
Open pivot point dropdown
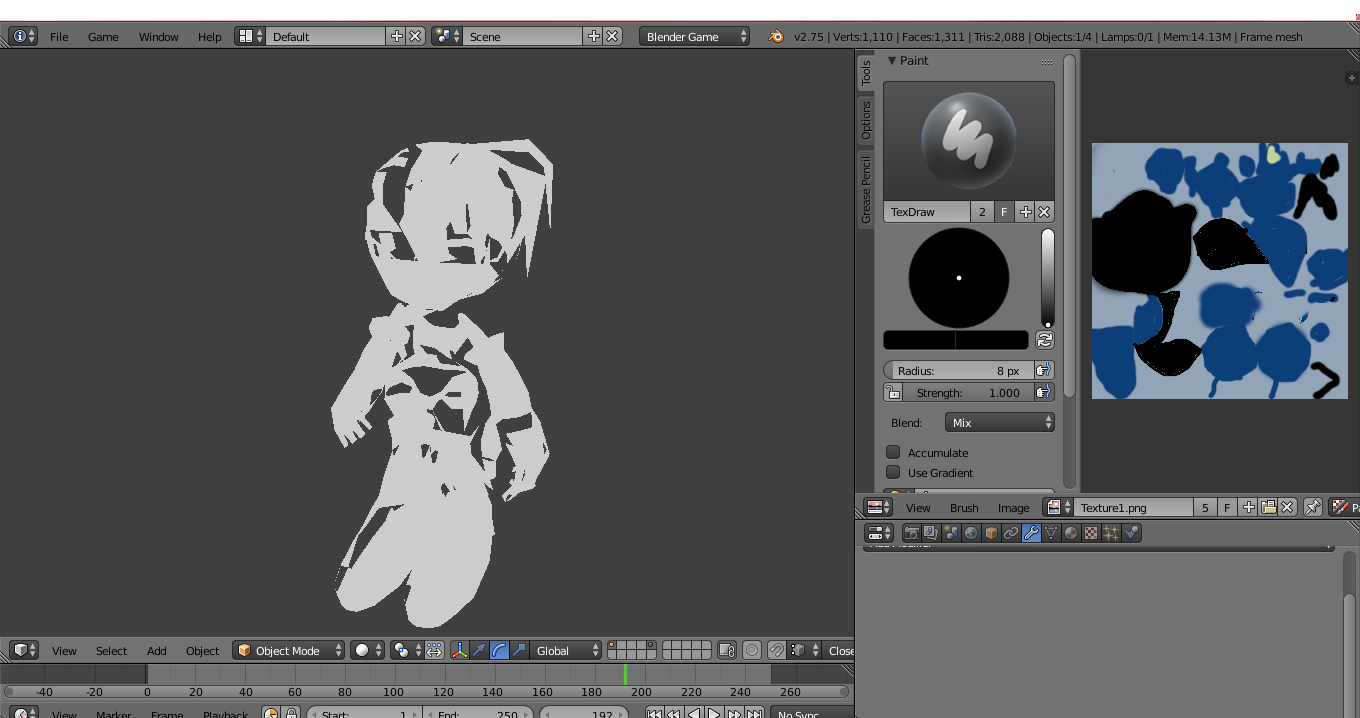(407, 650)
